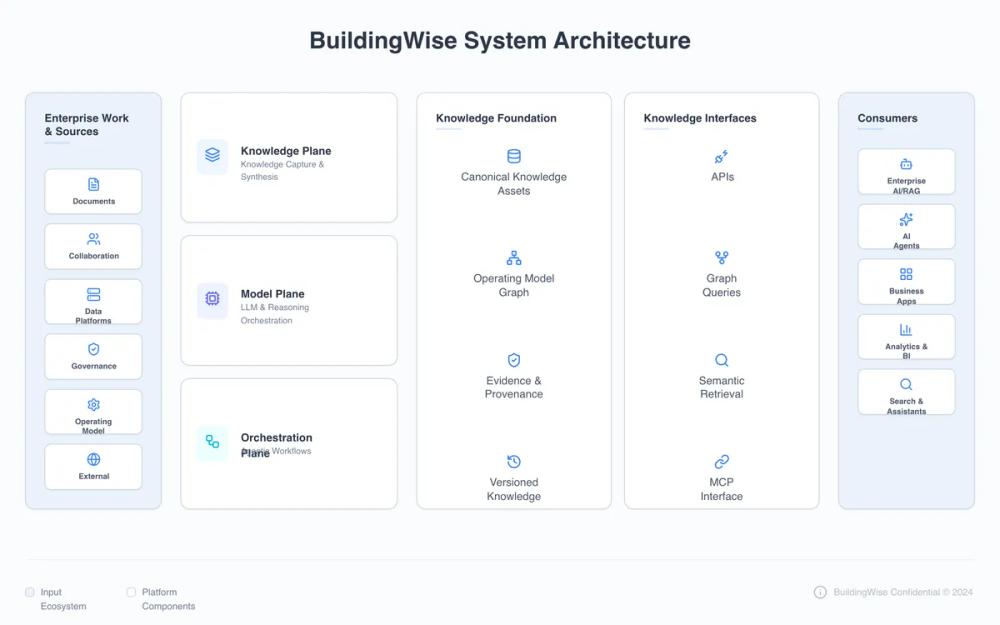Viewport: 1000px width, 625px height.
Task: Select the Documents icon
Action: click(x=93, y=184)
